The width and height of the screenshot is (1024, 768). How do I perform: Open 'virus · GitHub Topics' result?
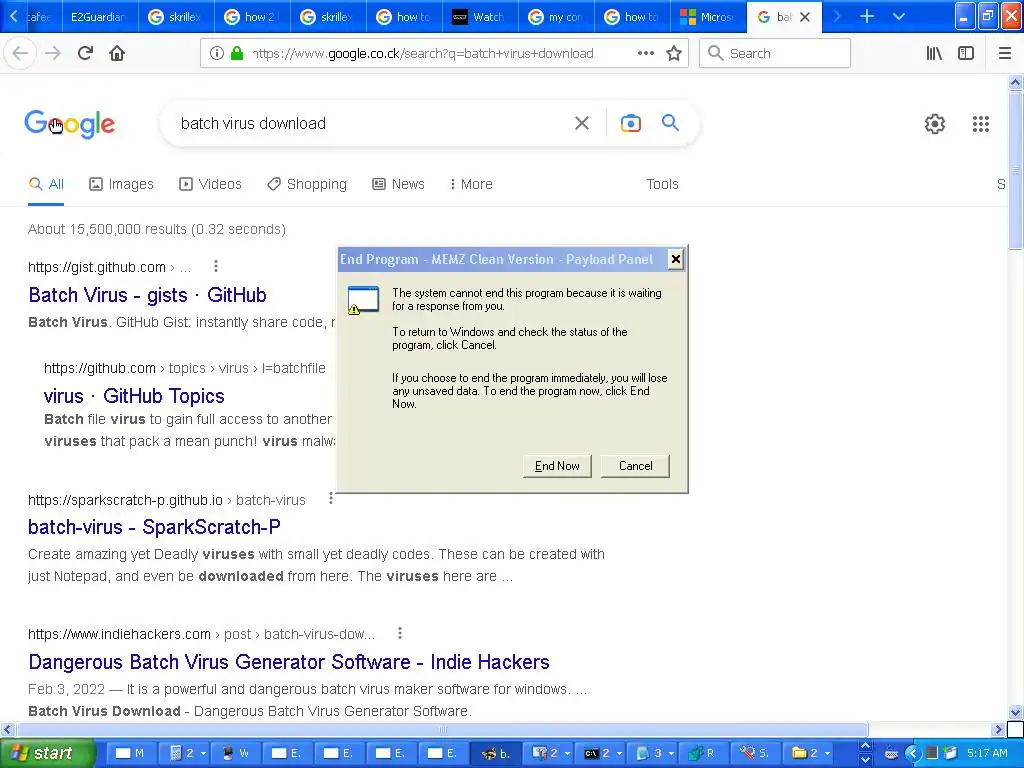click(134, 396)
